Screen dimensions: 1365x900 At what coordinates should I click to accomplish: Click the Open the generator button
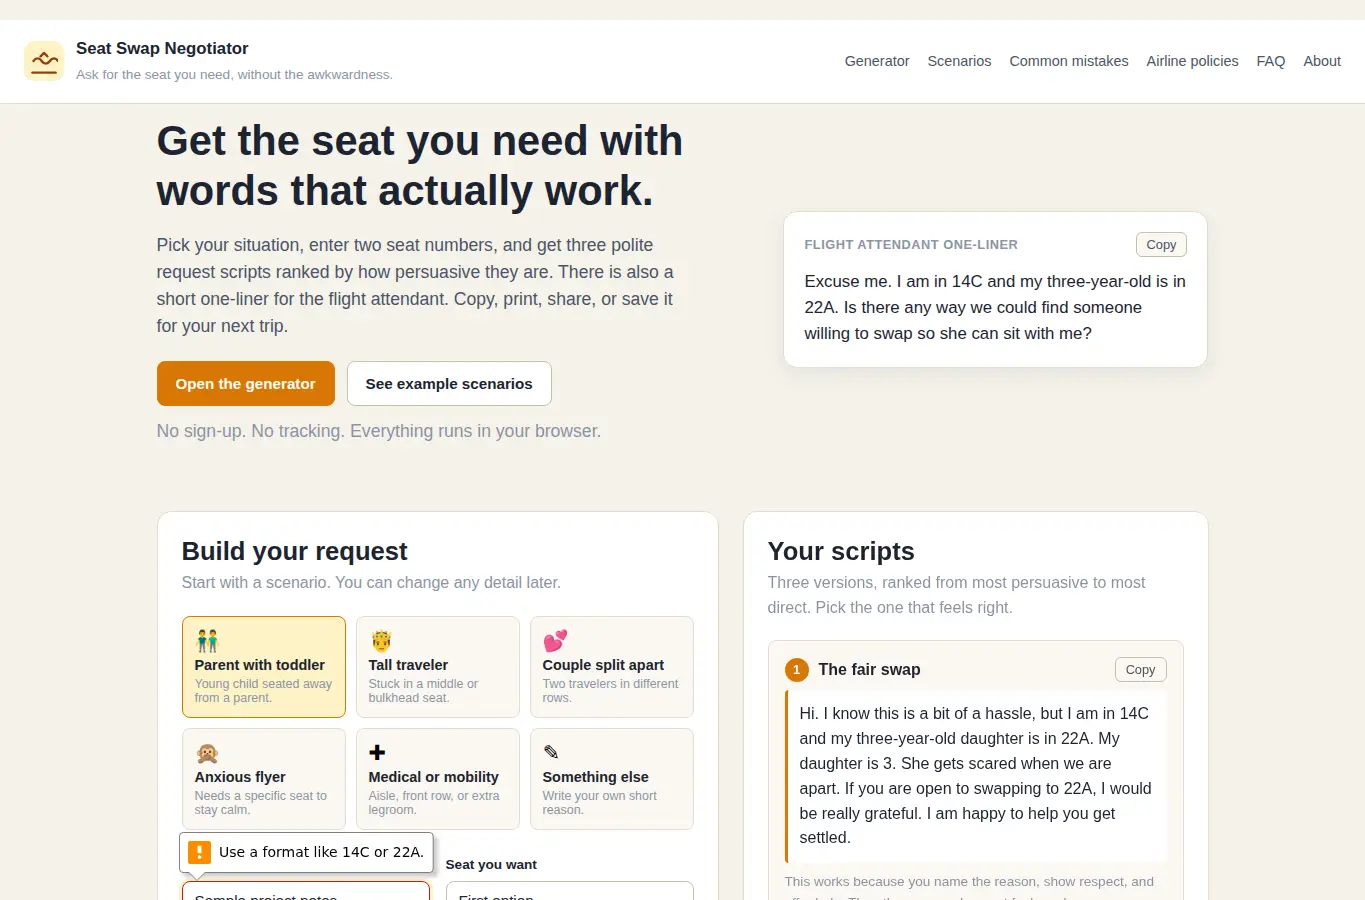(246, 384)
